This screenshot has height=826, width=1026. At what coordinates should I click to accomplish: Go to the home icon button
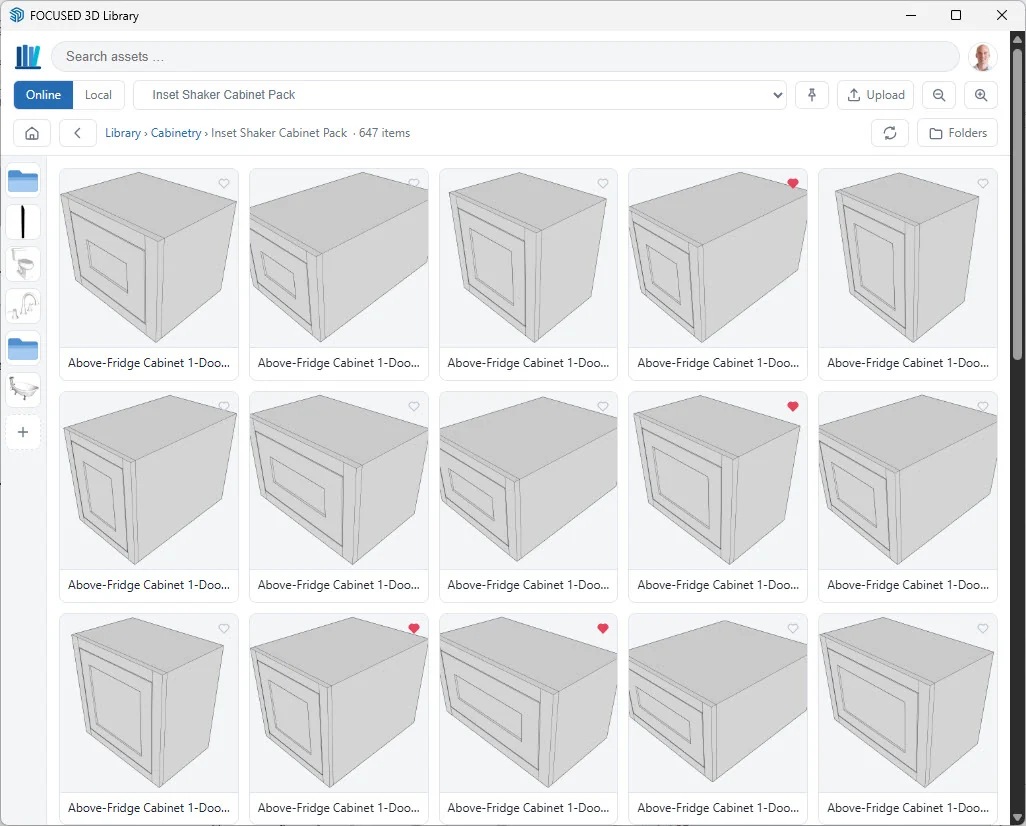click(32, 133)
